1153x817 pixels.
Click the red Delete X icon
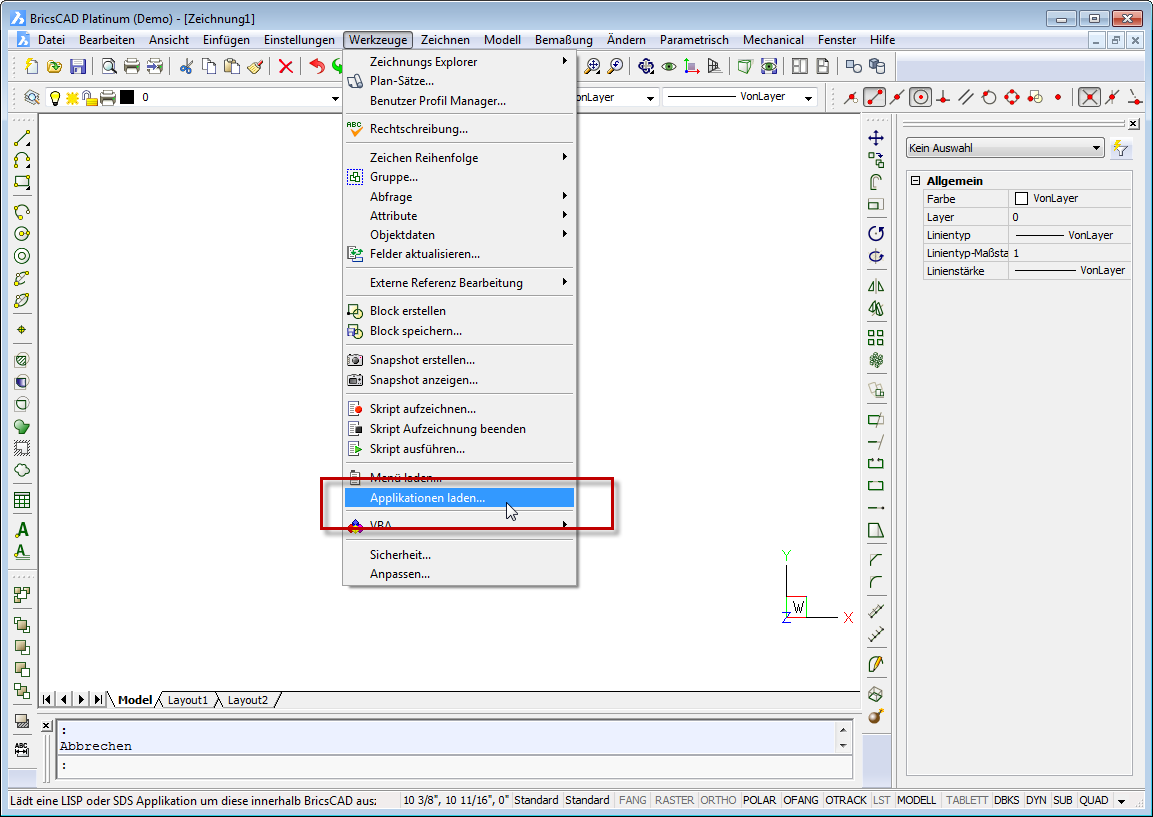pyautogui.click(x=286, y=66)
